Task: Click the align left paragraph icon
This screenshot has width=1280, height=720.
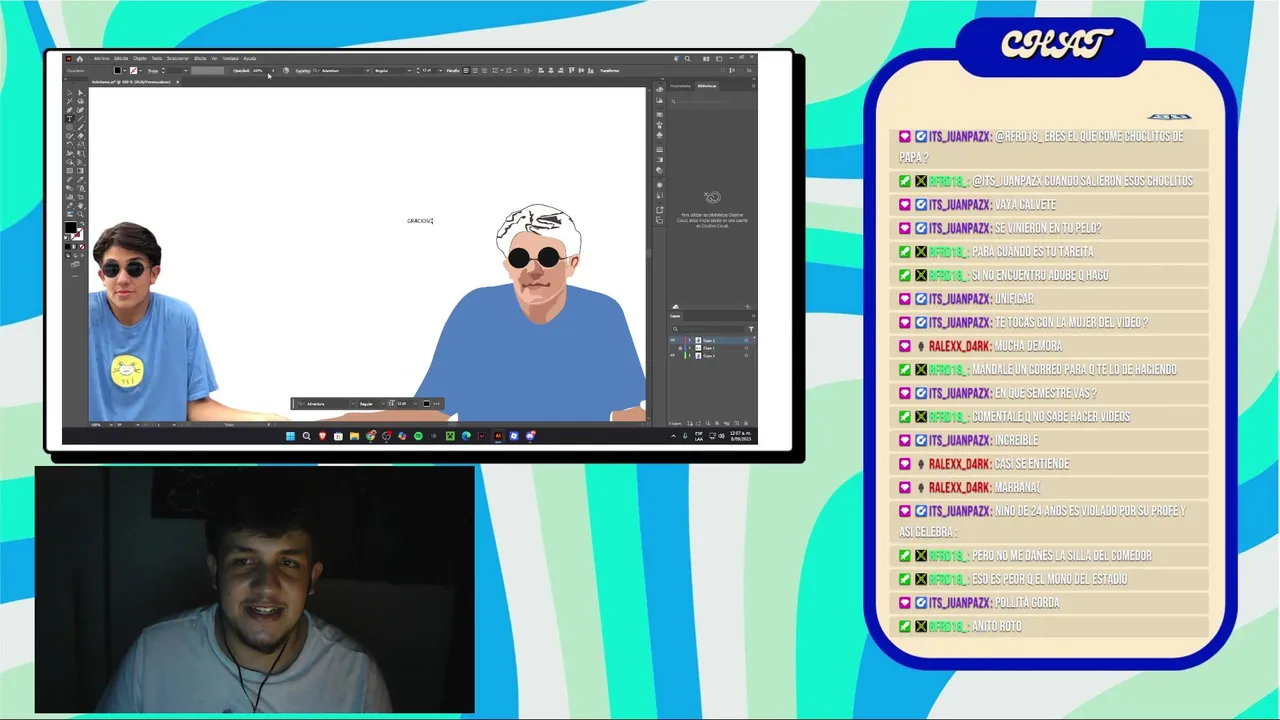Action: pos(466,71)
